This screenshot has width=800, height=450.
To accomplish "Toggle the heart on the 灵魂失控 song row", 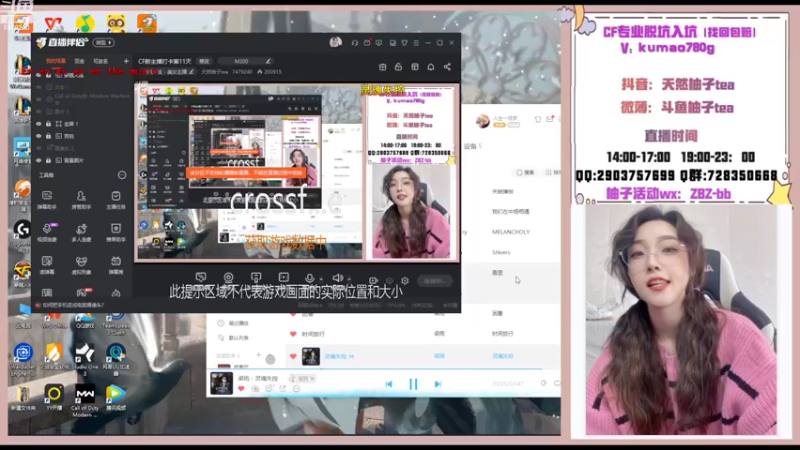I will [293, 356].
